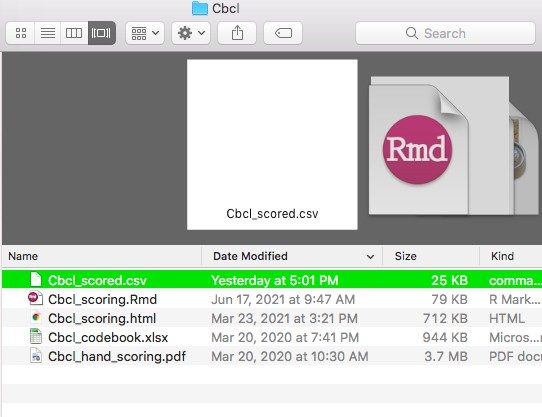This screenshot has height=417, width=542.
Task: Select Cbcl_codebook.xlsx spreadsheet icon
Action: [36, 337]
